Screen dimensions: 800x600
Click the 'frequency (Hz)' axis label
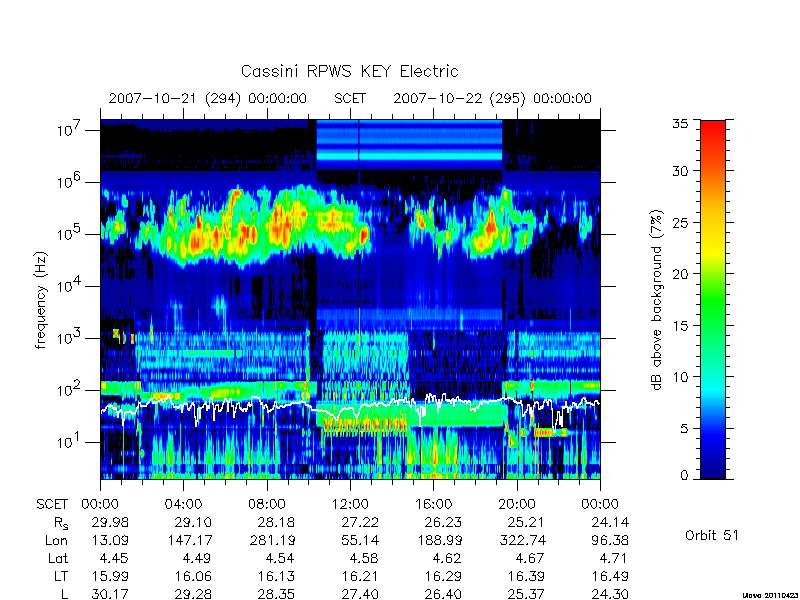41,300
